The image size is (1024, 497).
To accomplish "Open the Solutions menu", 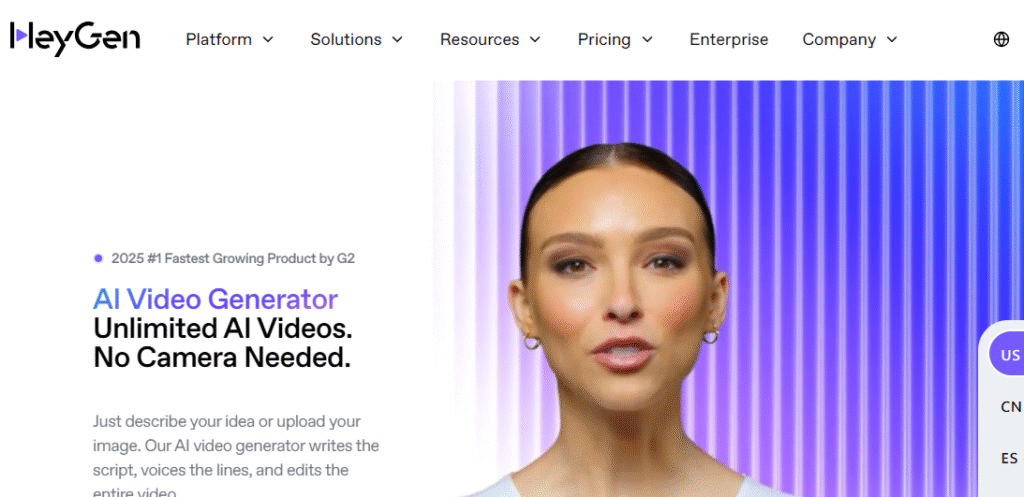I will pos(346,39).
